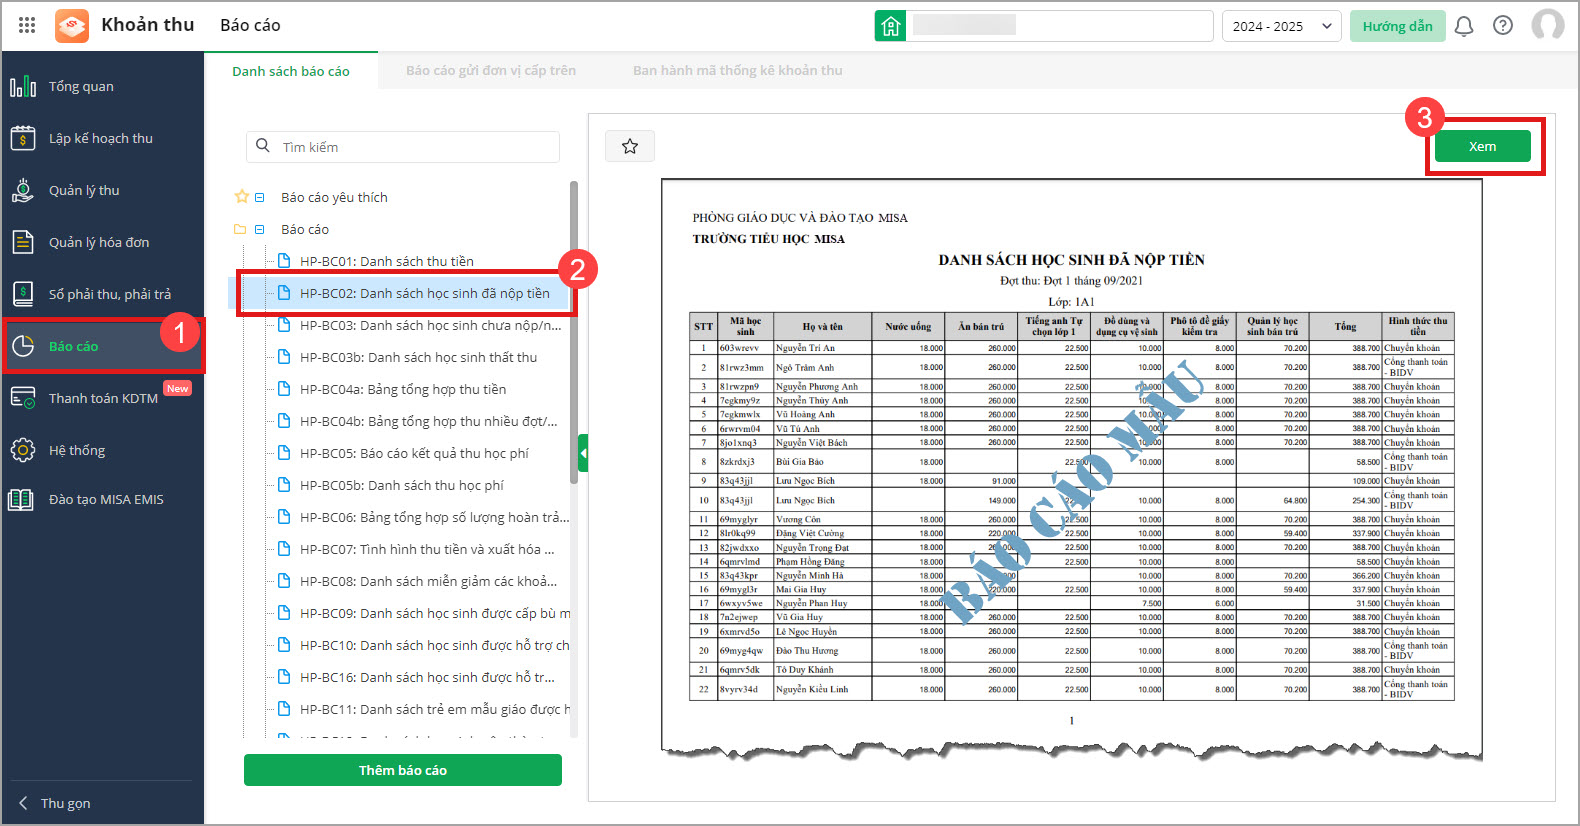Collapse sidebar with Thu gọn

(65, 803)
